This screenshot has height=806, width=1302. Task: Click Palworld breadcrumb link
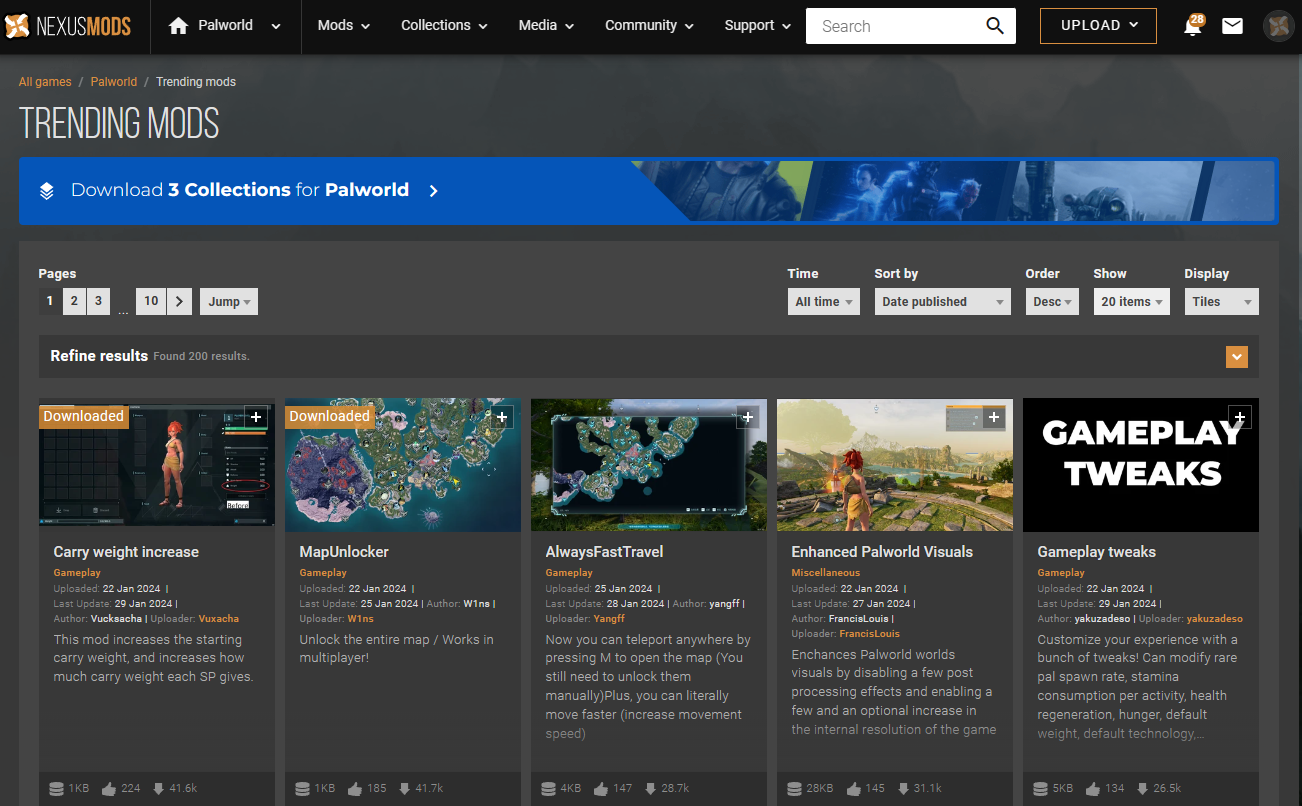[114, 82]
